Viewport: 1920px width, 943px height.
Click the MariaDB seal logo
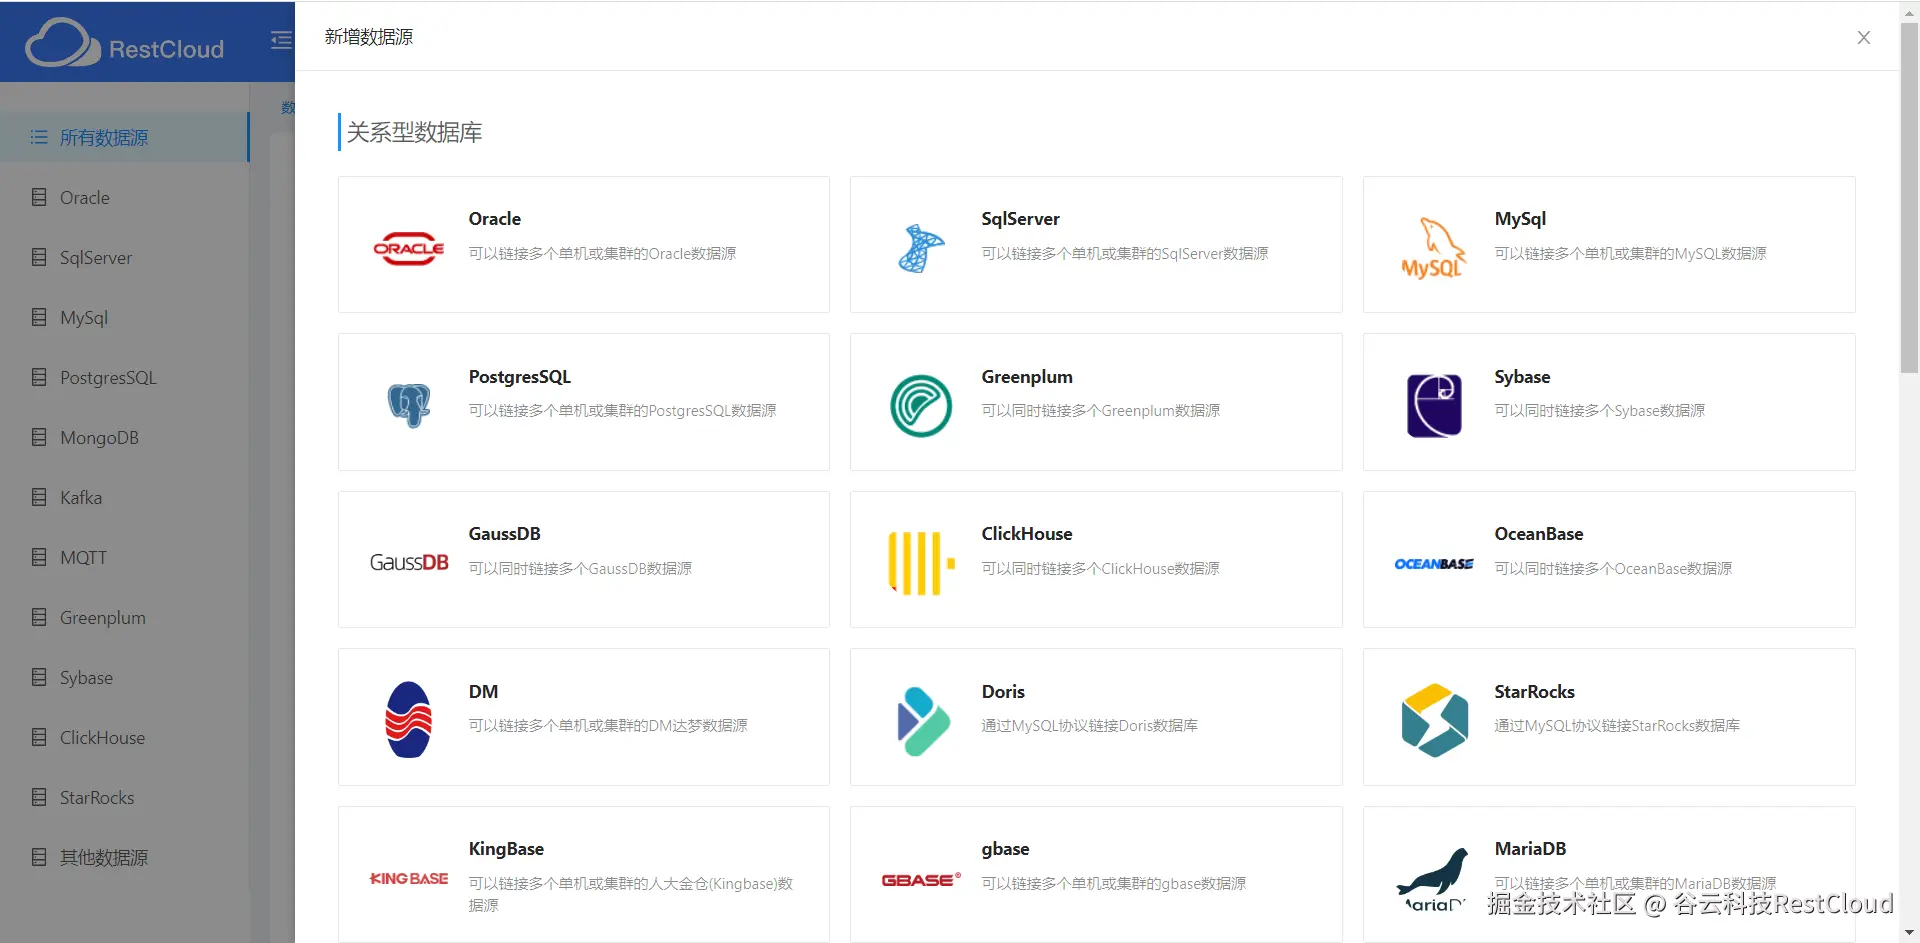(x=1434, y=880)
